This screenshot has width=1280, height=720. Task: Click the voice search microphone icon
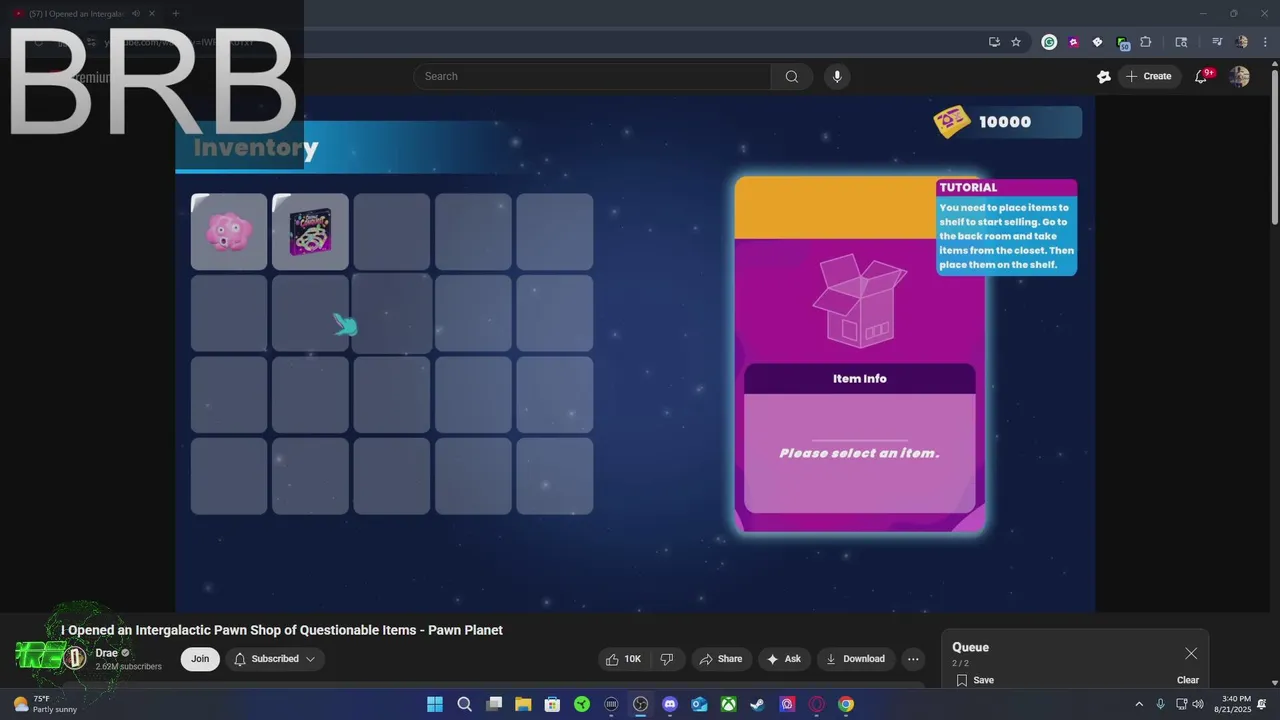tap(837, 76)
